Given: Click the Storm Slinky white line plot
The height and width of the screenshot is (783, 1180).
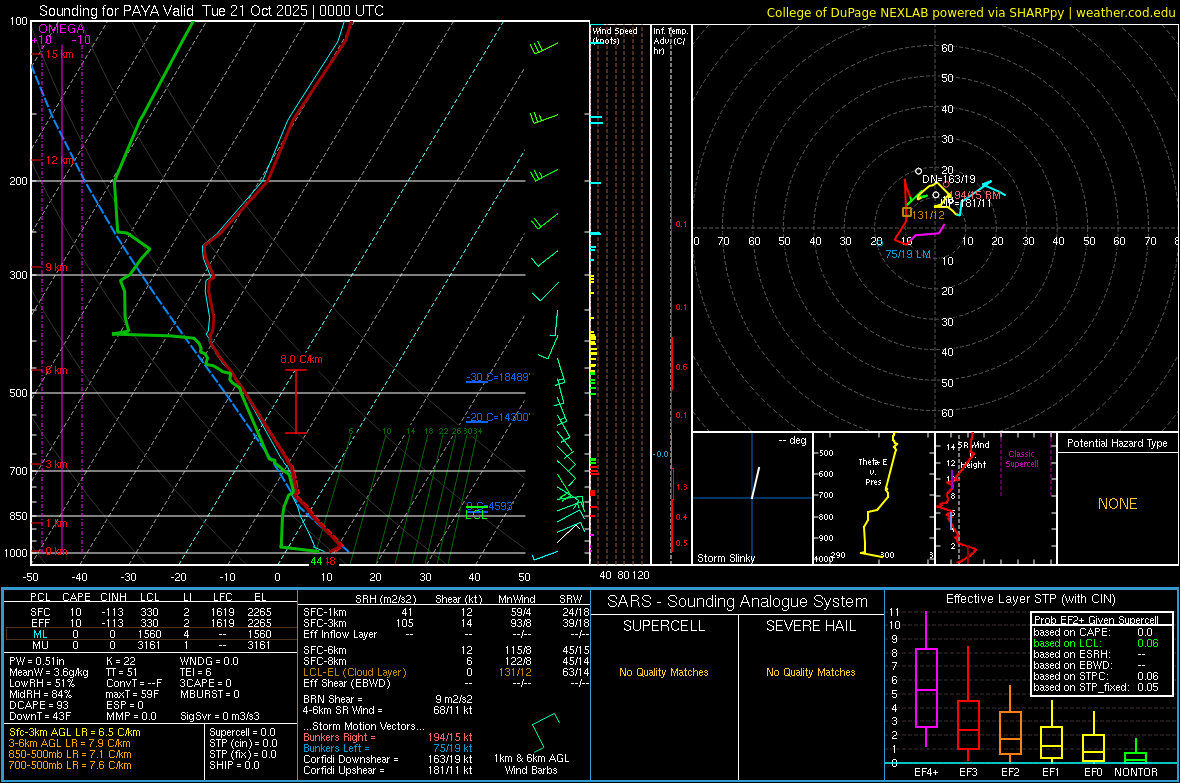Looking at the screenshot, I should [x=756, y=483].
